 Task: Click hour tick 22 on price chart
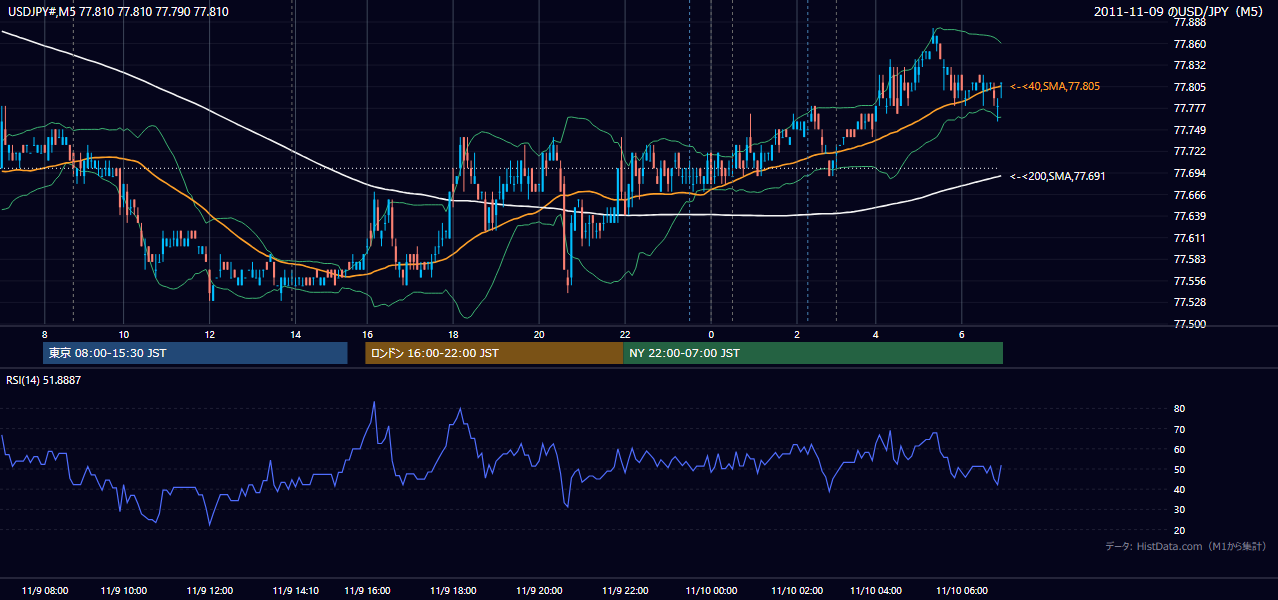coord(624,334)
